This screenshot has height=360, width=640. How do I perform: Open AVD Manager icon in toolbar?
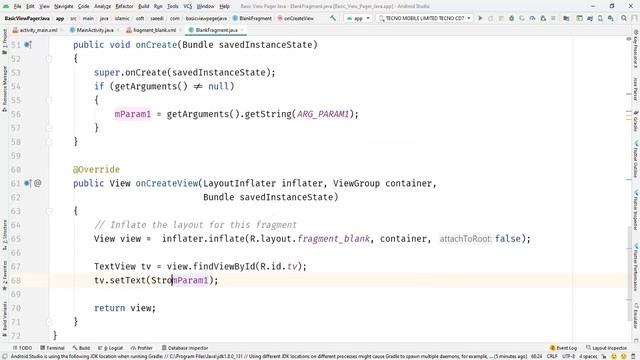pyautogui.click(x=600, y=18)
